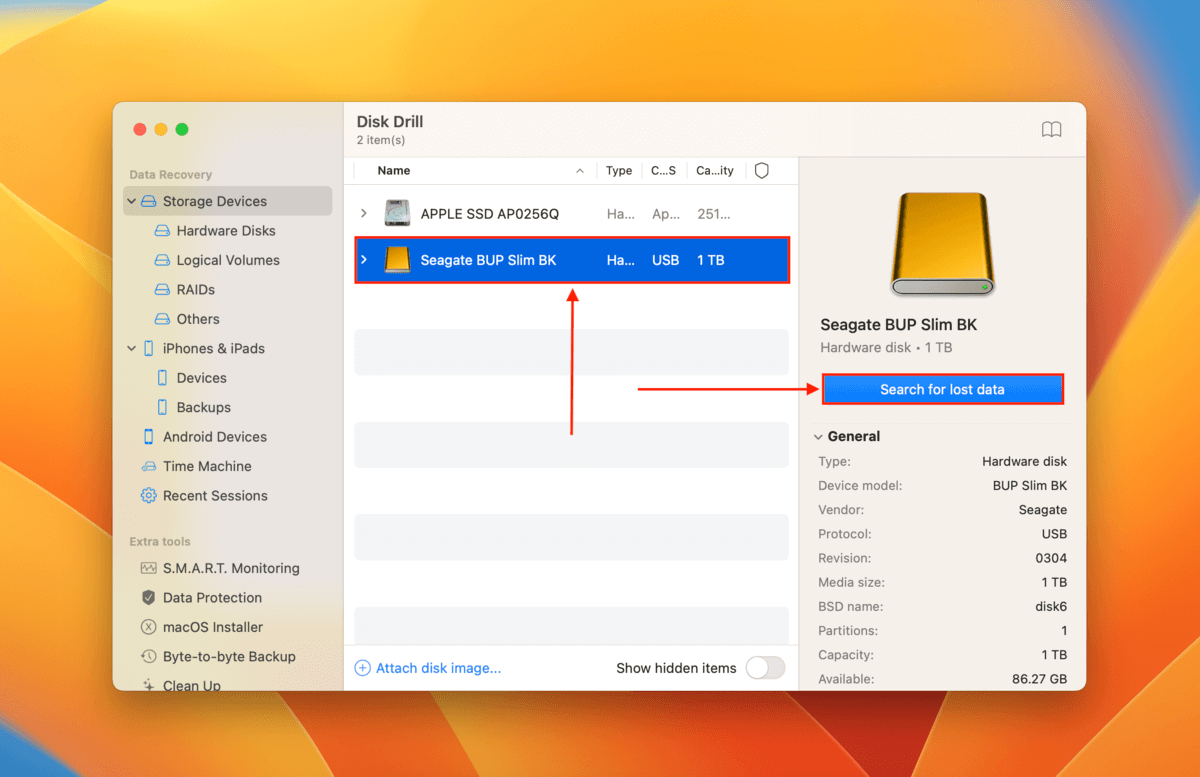Click the S.M.A.R.T. Monitoring pulse icon
Image resolution: width=1200 pixels, height=777 pixels.
tap(149, 568)
